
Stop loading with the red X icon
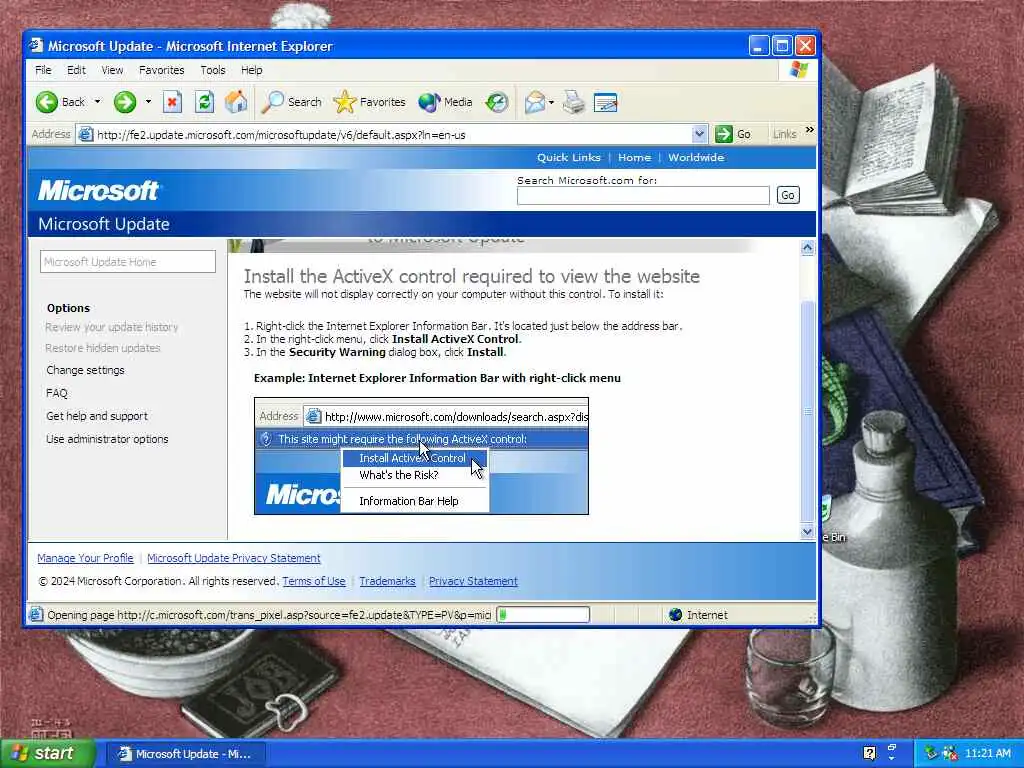click(172, 102)
